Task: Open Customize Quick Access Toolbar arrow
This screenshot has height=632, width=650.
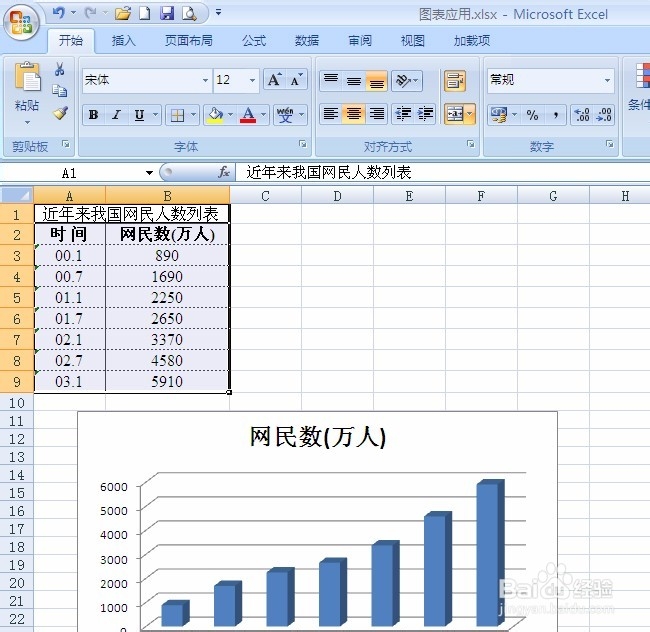Action: click(218, 12)
